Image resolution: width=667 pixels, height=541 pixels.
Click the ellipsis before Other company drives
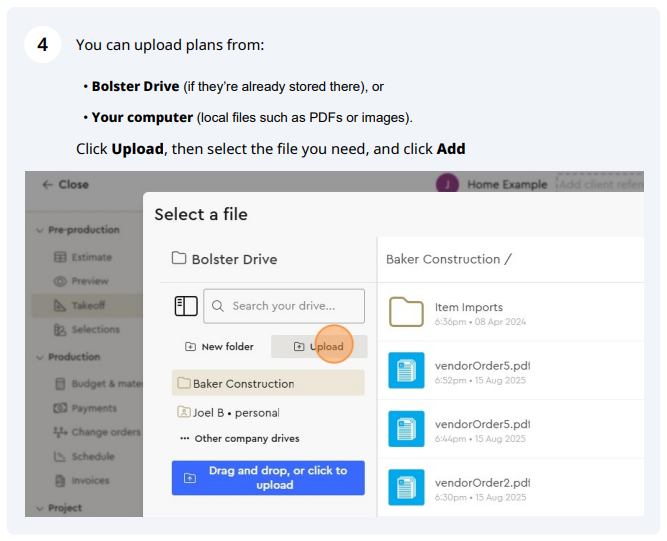[185, 438]
